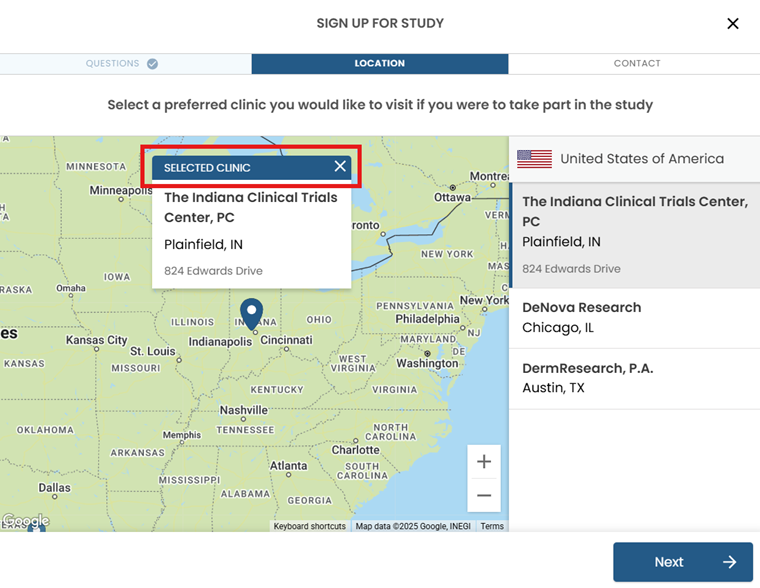Screen dimensions: 760x588
Task: Open the map Terms link
Action: 492,526
